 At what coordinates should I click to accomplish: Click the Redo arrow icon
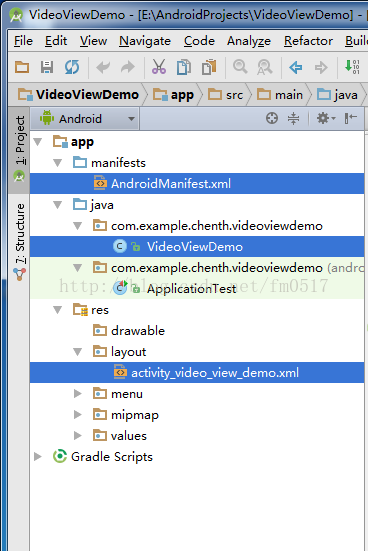pyautogui.click(x=128, y=67)
